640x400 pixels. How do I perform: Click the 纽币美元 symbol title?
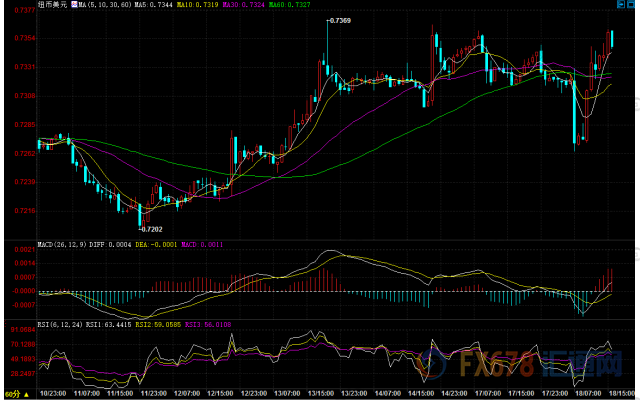(53, 6)
